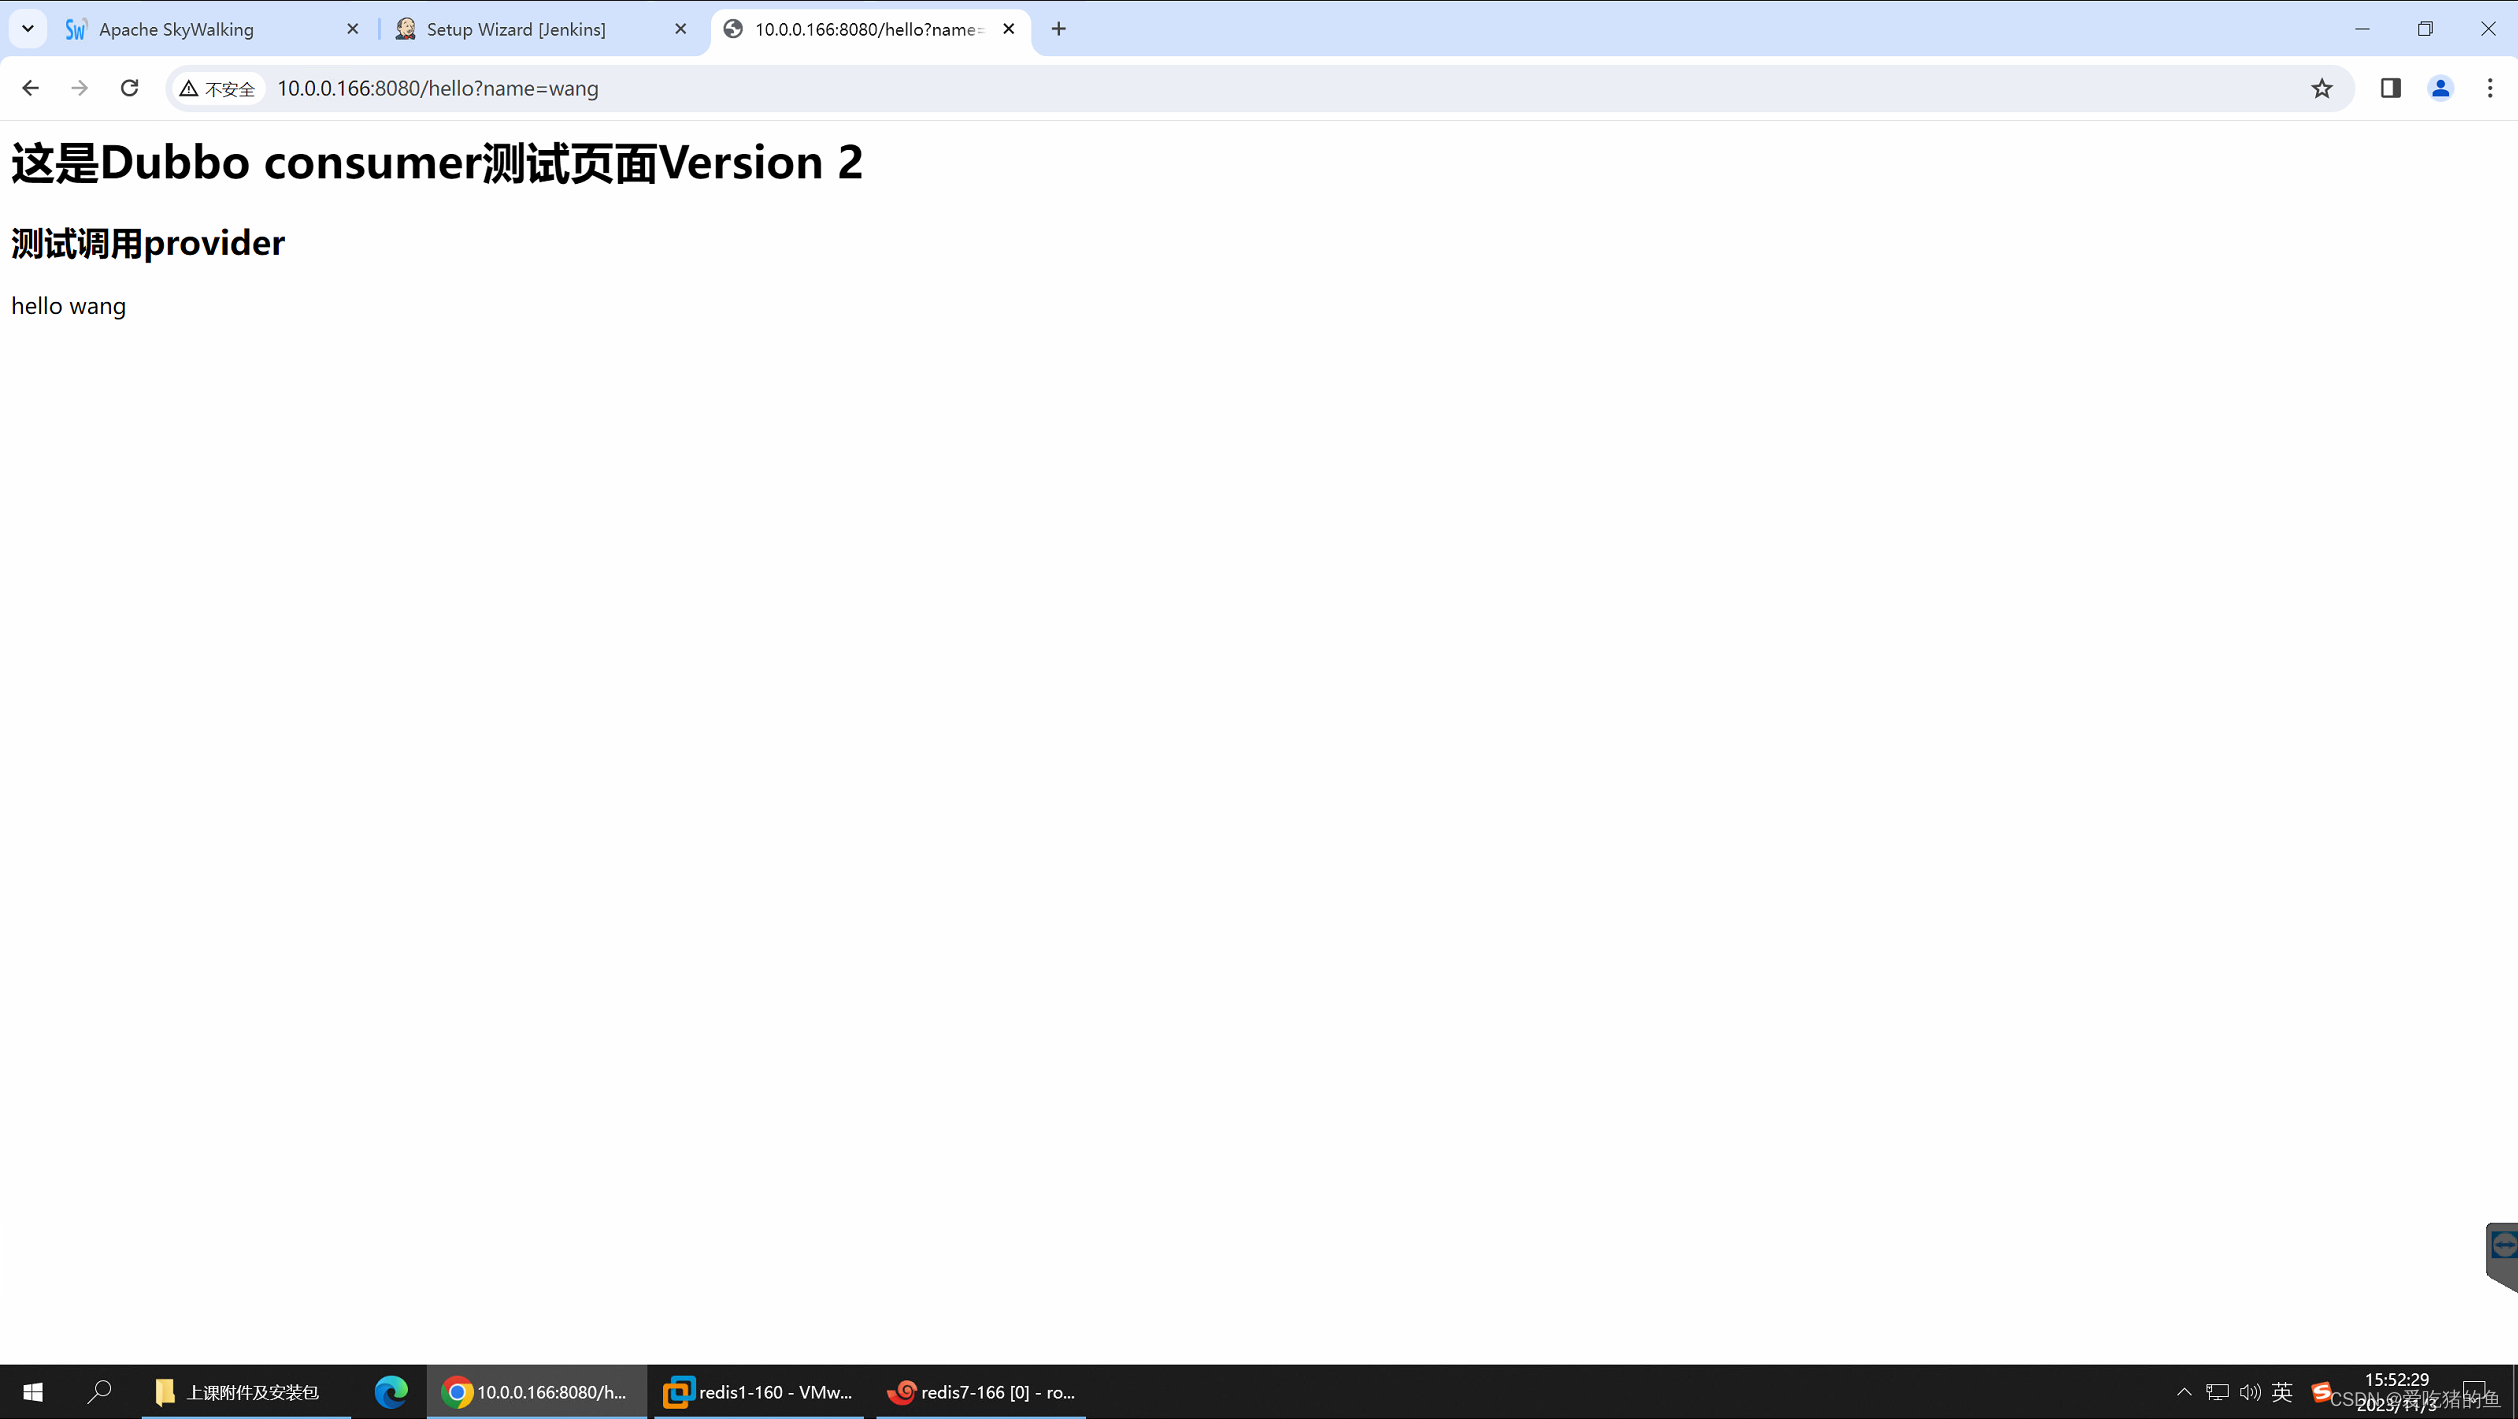This screenshot has height=1419, width=2518.
Task: Open redis7-166 terminal taskbar window
Action: coord(981,1391)
